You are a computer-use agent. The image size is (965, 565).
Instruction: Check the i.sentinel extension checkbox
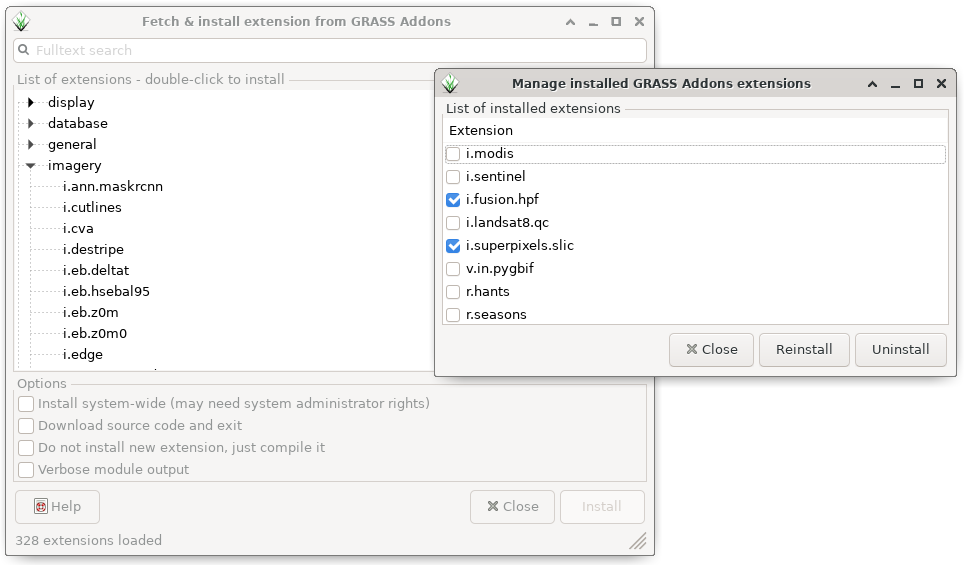(x=453, y=177)
